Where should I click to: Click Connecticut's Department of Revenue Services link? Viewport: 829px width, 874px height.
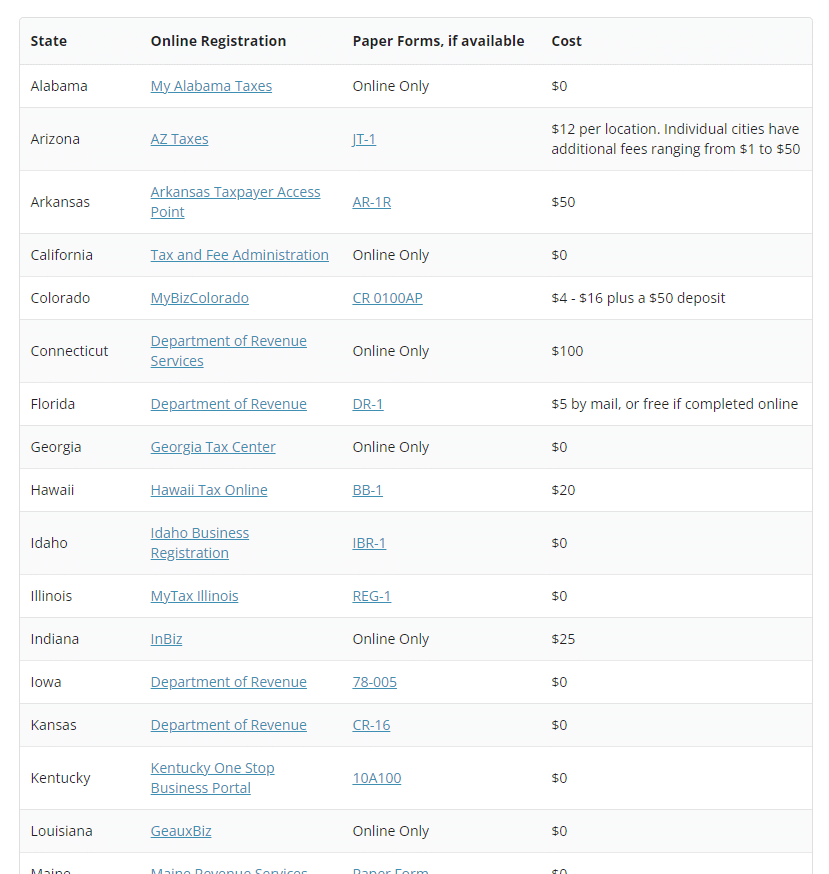tap(228, 341)
